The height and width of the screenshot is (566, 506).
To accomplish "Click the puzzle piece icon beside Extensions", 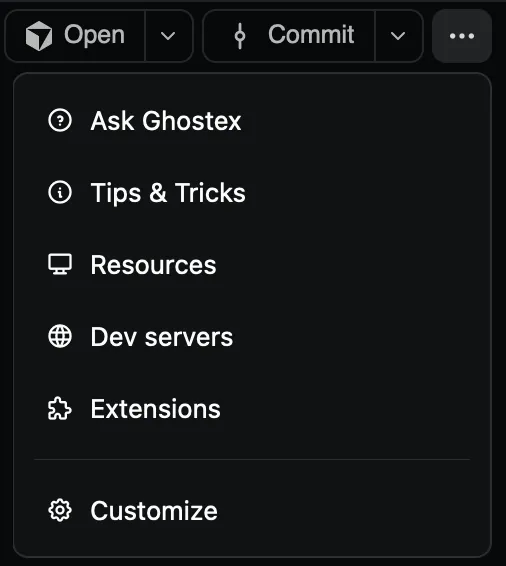I will (x=60, y=409).
